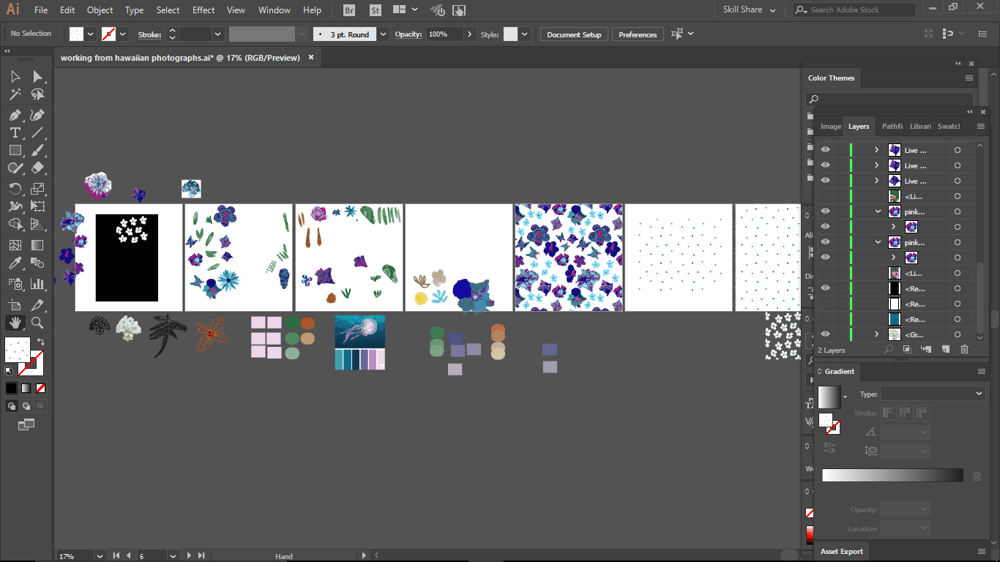
Task: Select the Direct Selection tool
Action: [38, 77]
